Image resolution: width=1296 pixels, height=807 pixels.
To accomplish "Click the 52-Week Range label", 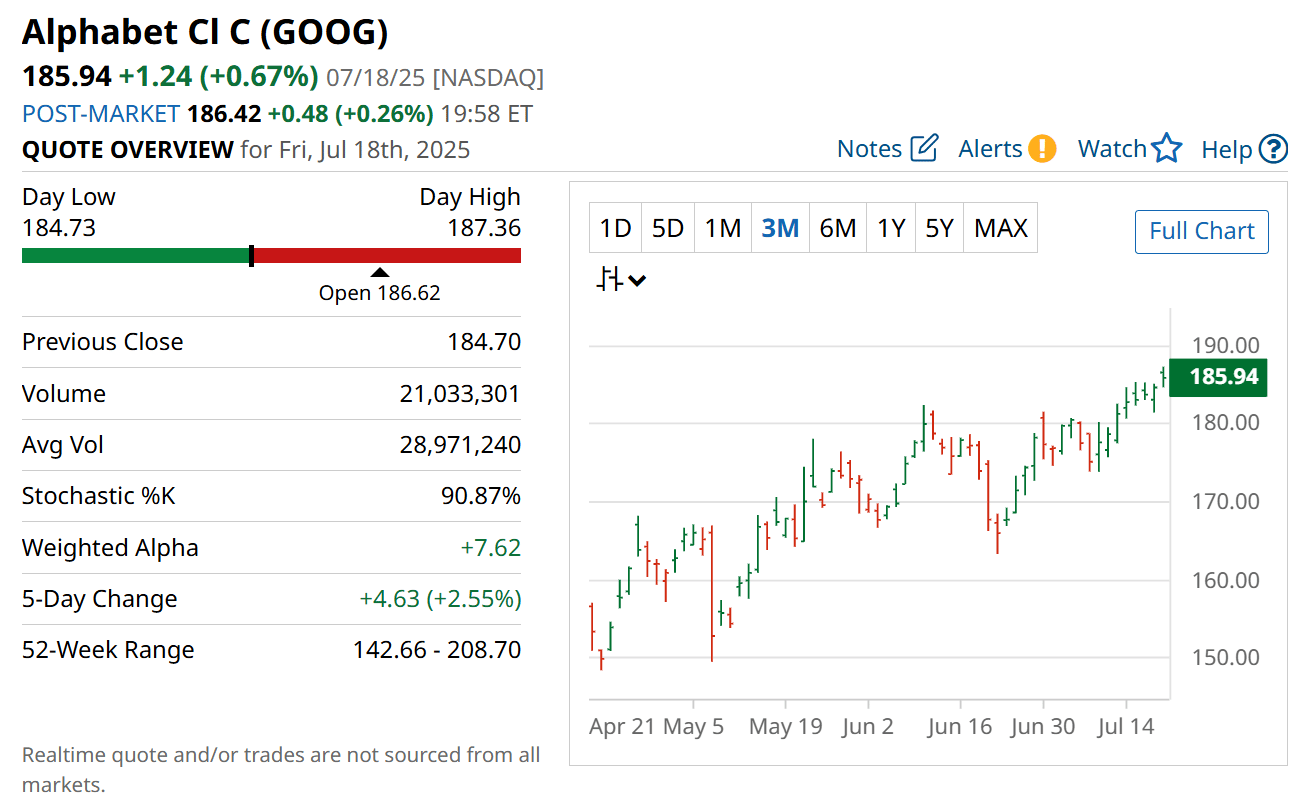I will pos(108,650).
